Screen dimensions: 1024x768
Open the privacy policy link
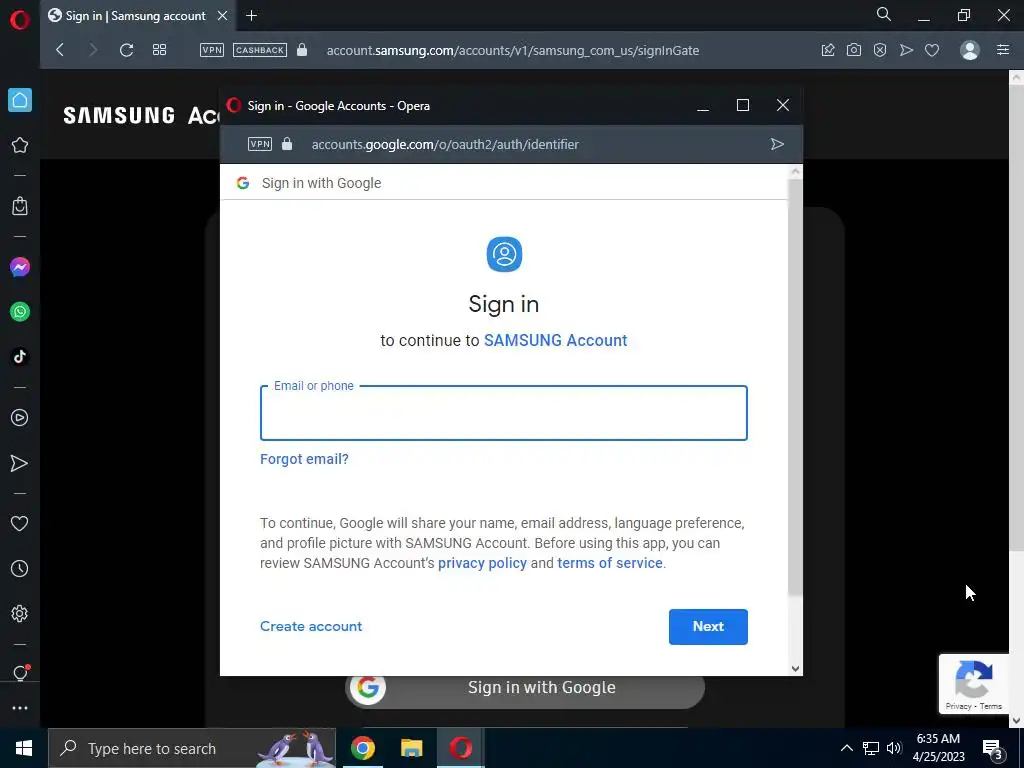tap(482, 563)
